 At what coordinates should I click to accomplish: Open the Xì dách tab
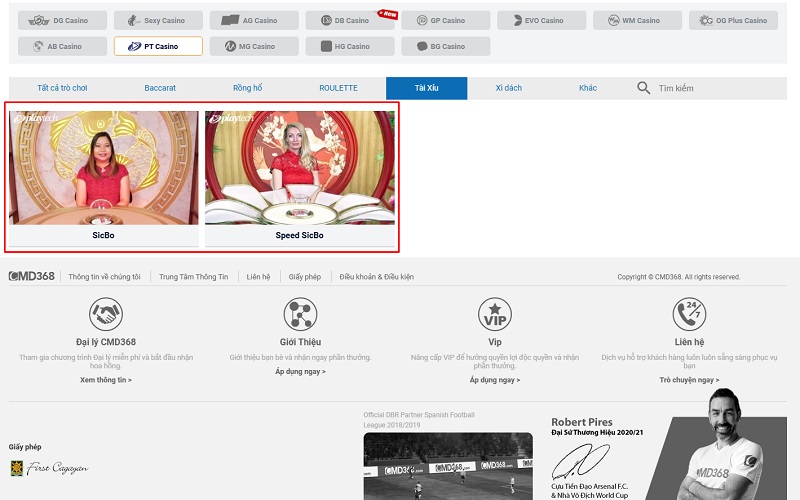coord(509,88)
